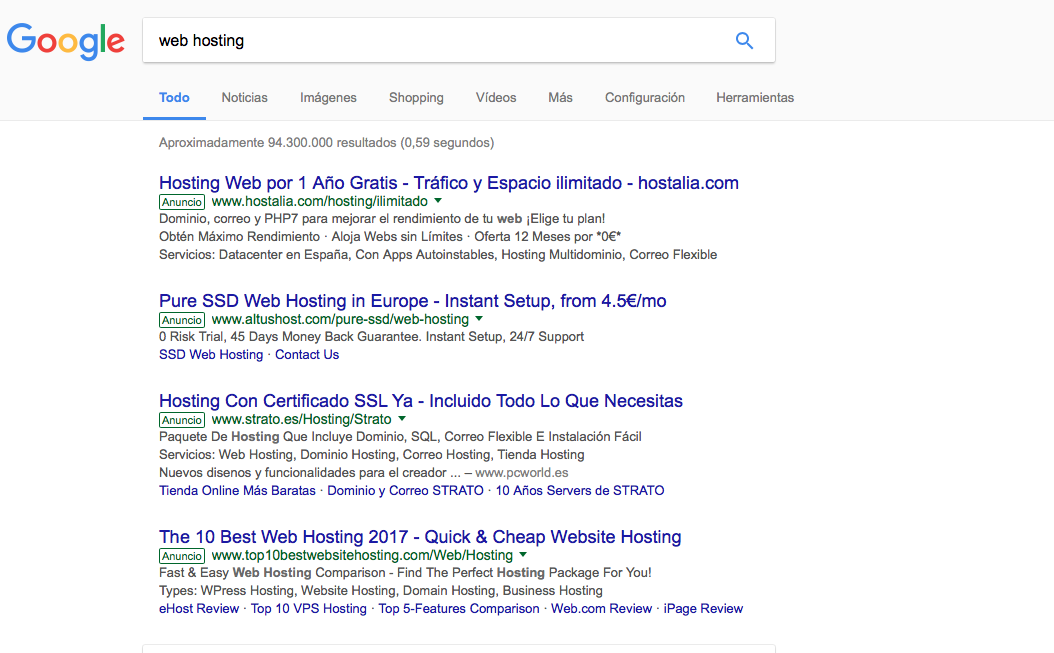Switch to the Noticias tab

click(244, 97)
